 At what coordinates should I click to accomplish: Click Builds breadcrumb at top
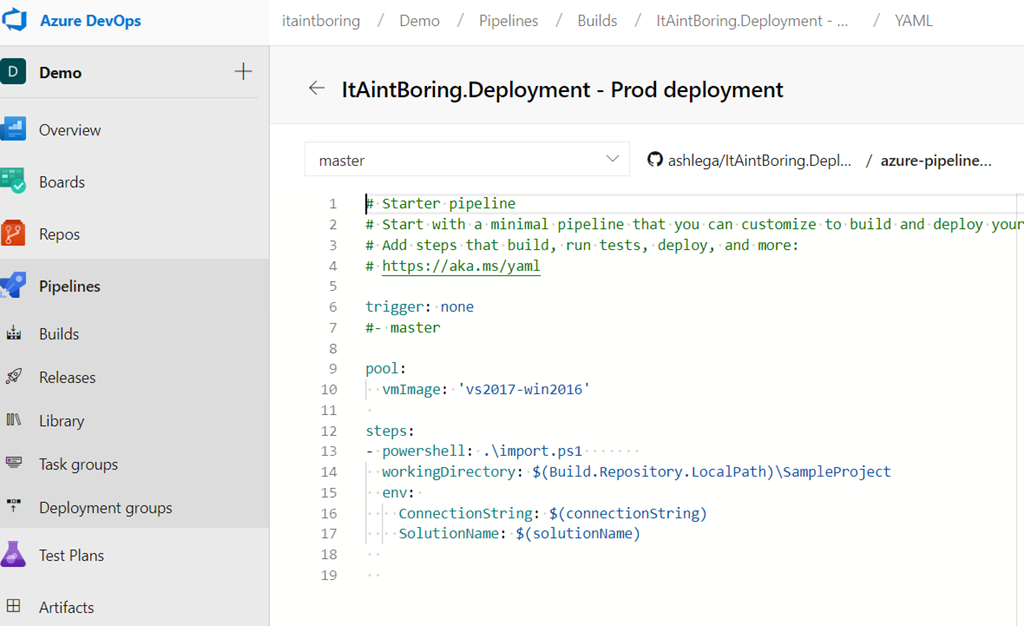click(597, 21)
